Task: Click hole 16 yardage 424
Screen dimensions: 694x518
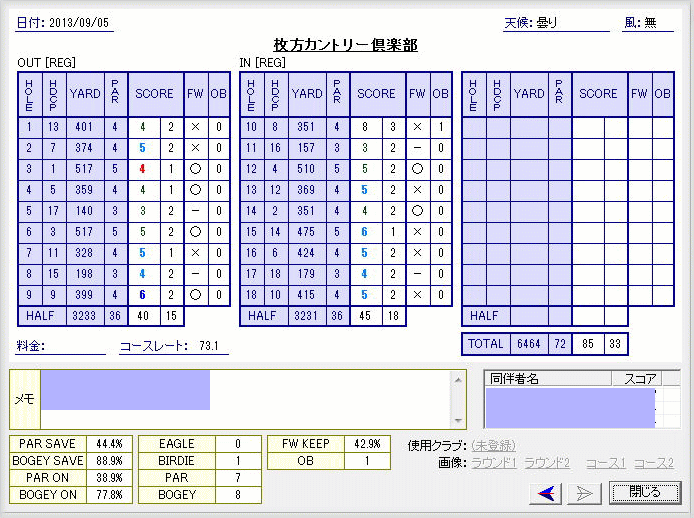Action: pos(306,253)
